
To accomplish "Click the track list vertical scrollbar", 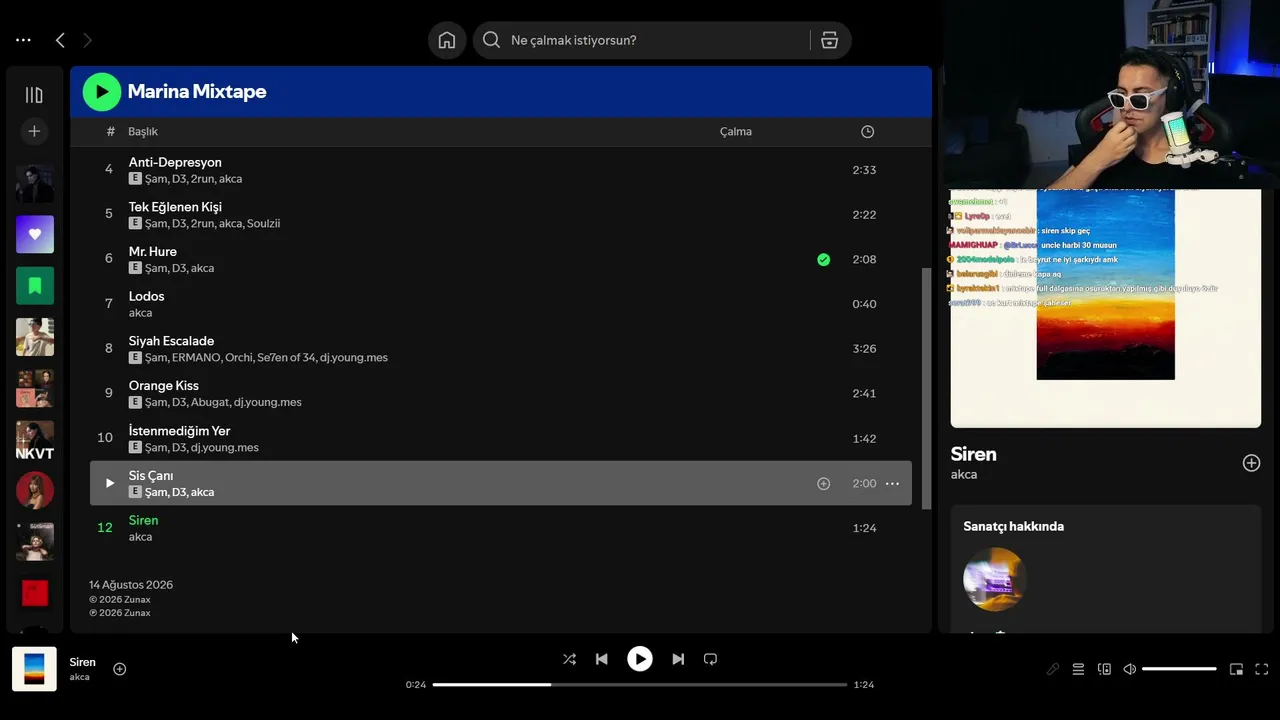I will 926,388.
